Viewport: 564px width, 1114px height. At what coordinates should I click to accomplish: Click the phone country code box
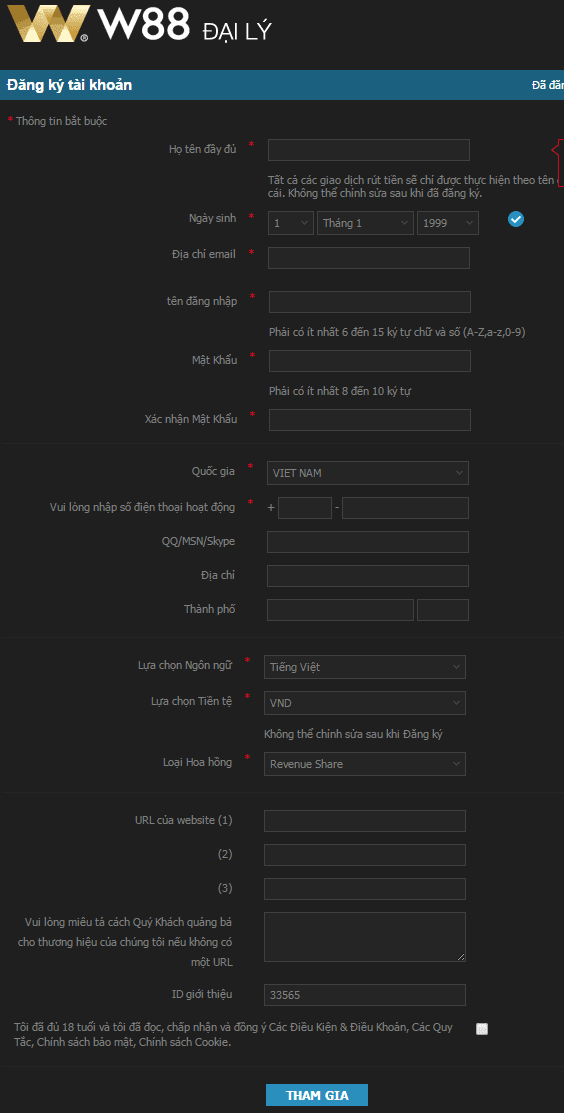305,508
